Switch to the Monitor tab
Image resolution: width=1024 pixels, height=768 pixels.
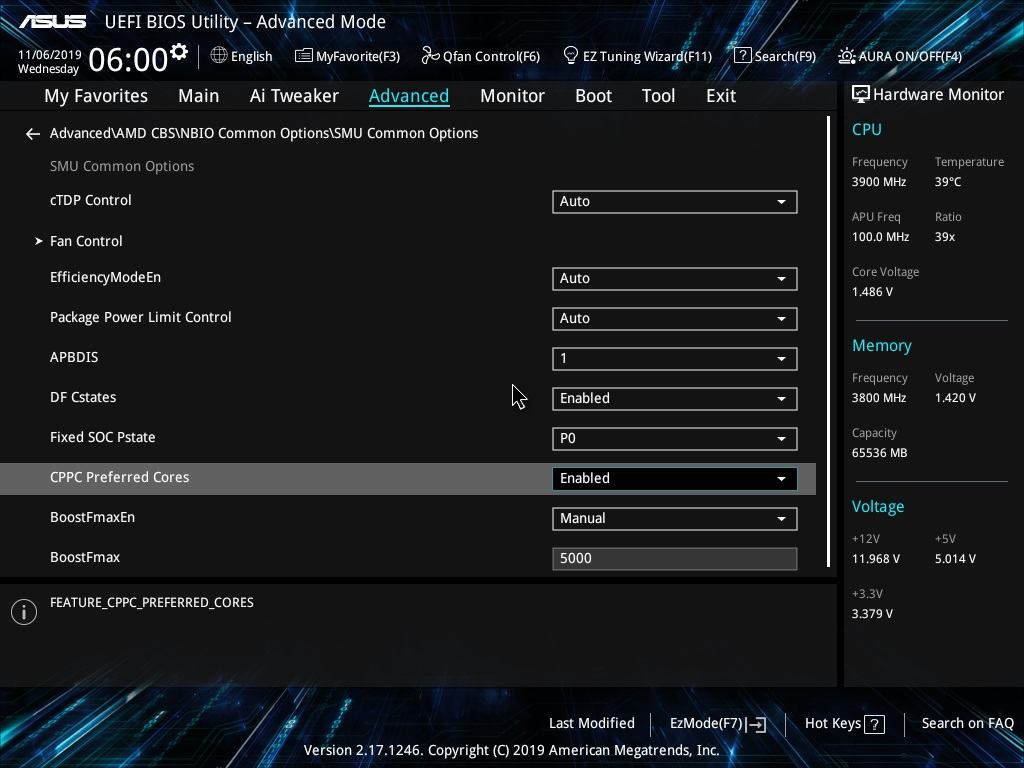point(512,96)
